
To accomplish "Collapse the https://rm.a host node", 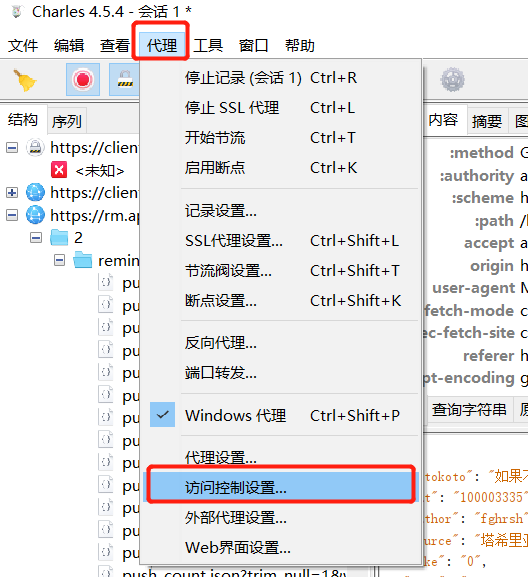I will [x=12, y=215].
